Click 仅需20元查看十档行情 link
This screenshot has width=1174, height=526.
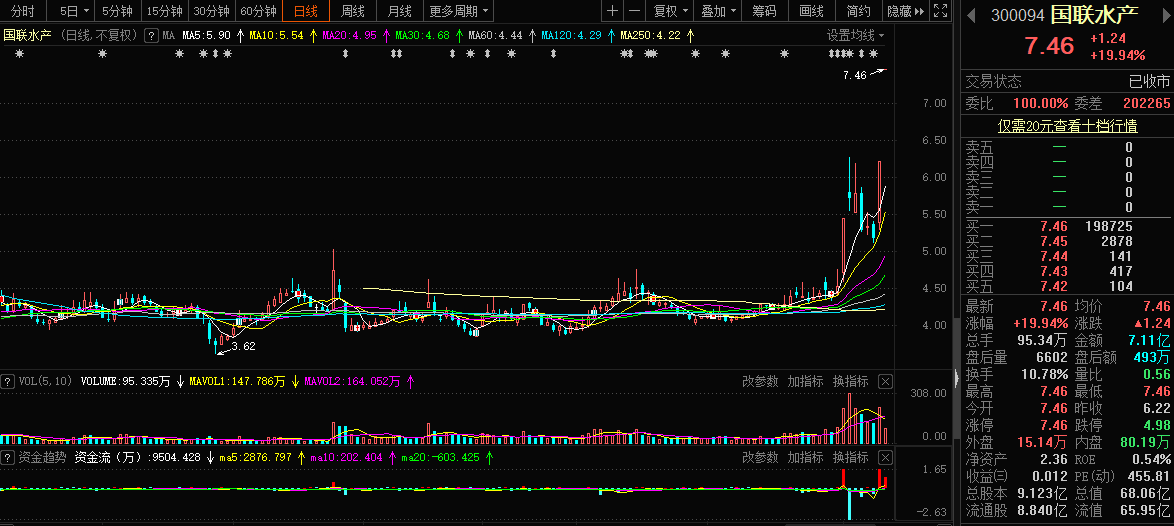click(x=1068, y=126)
